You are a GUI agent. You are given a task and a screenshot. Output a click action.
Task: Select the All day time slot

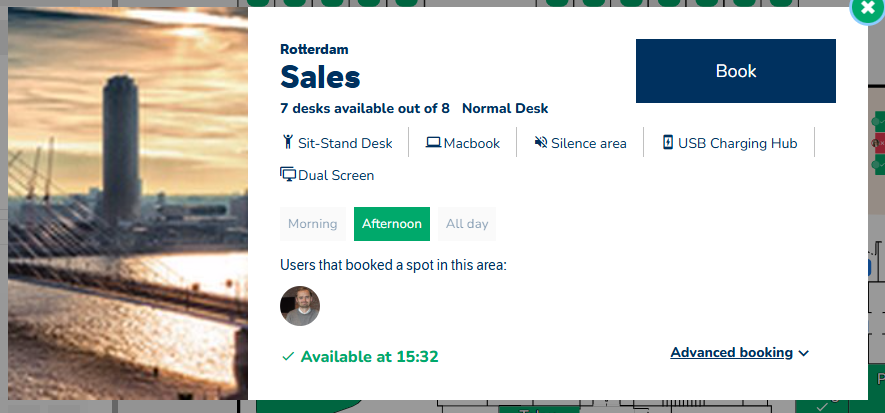[x=467, y=224]
